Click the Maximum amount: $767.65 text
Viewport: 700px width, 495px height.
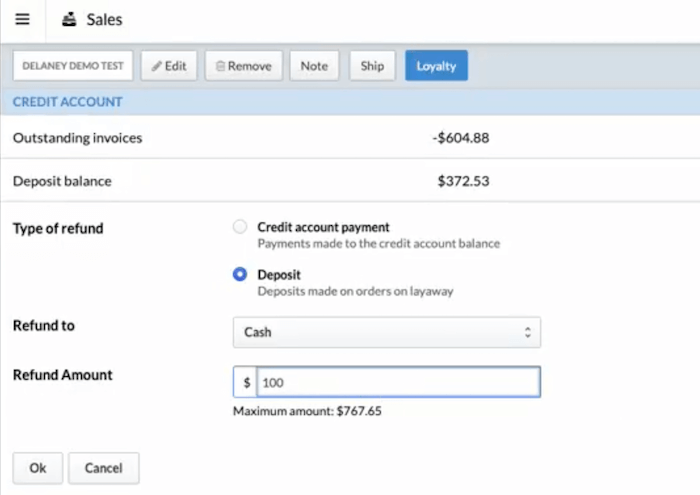[307, 411]
